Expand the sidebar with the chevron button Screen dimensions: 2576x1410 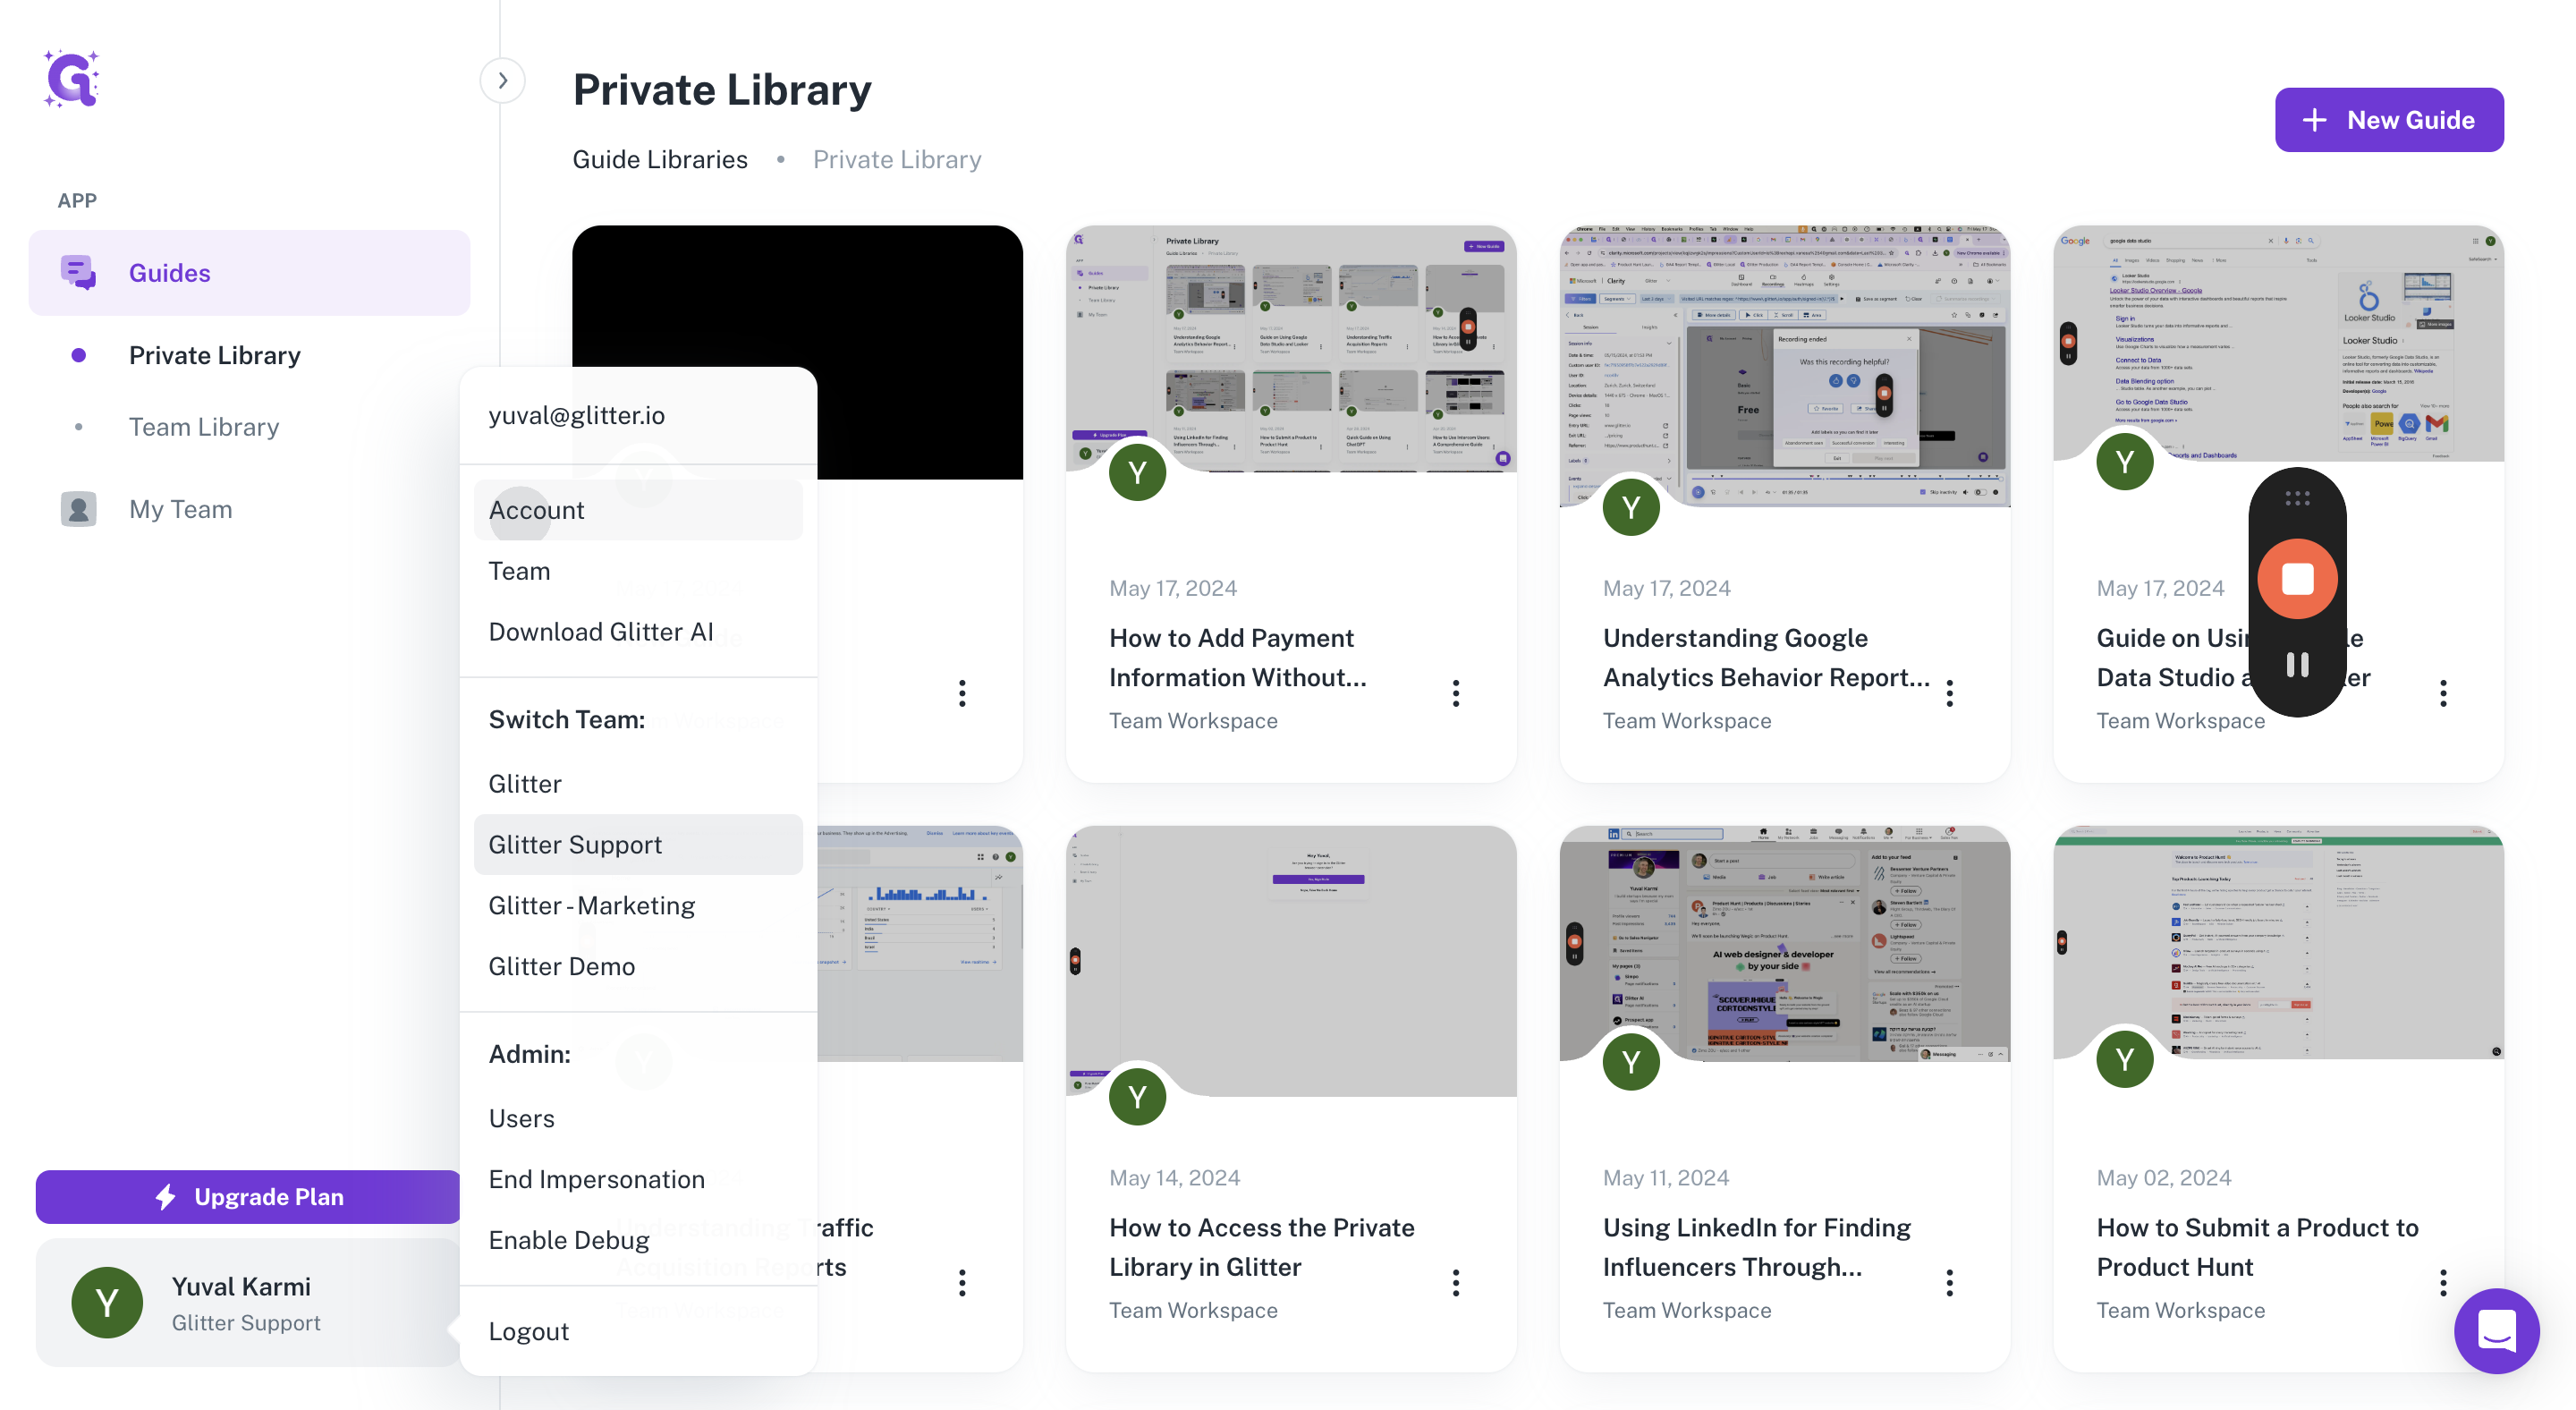coord(502,80)
